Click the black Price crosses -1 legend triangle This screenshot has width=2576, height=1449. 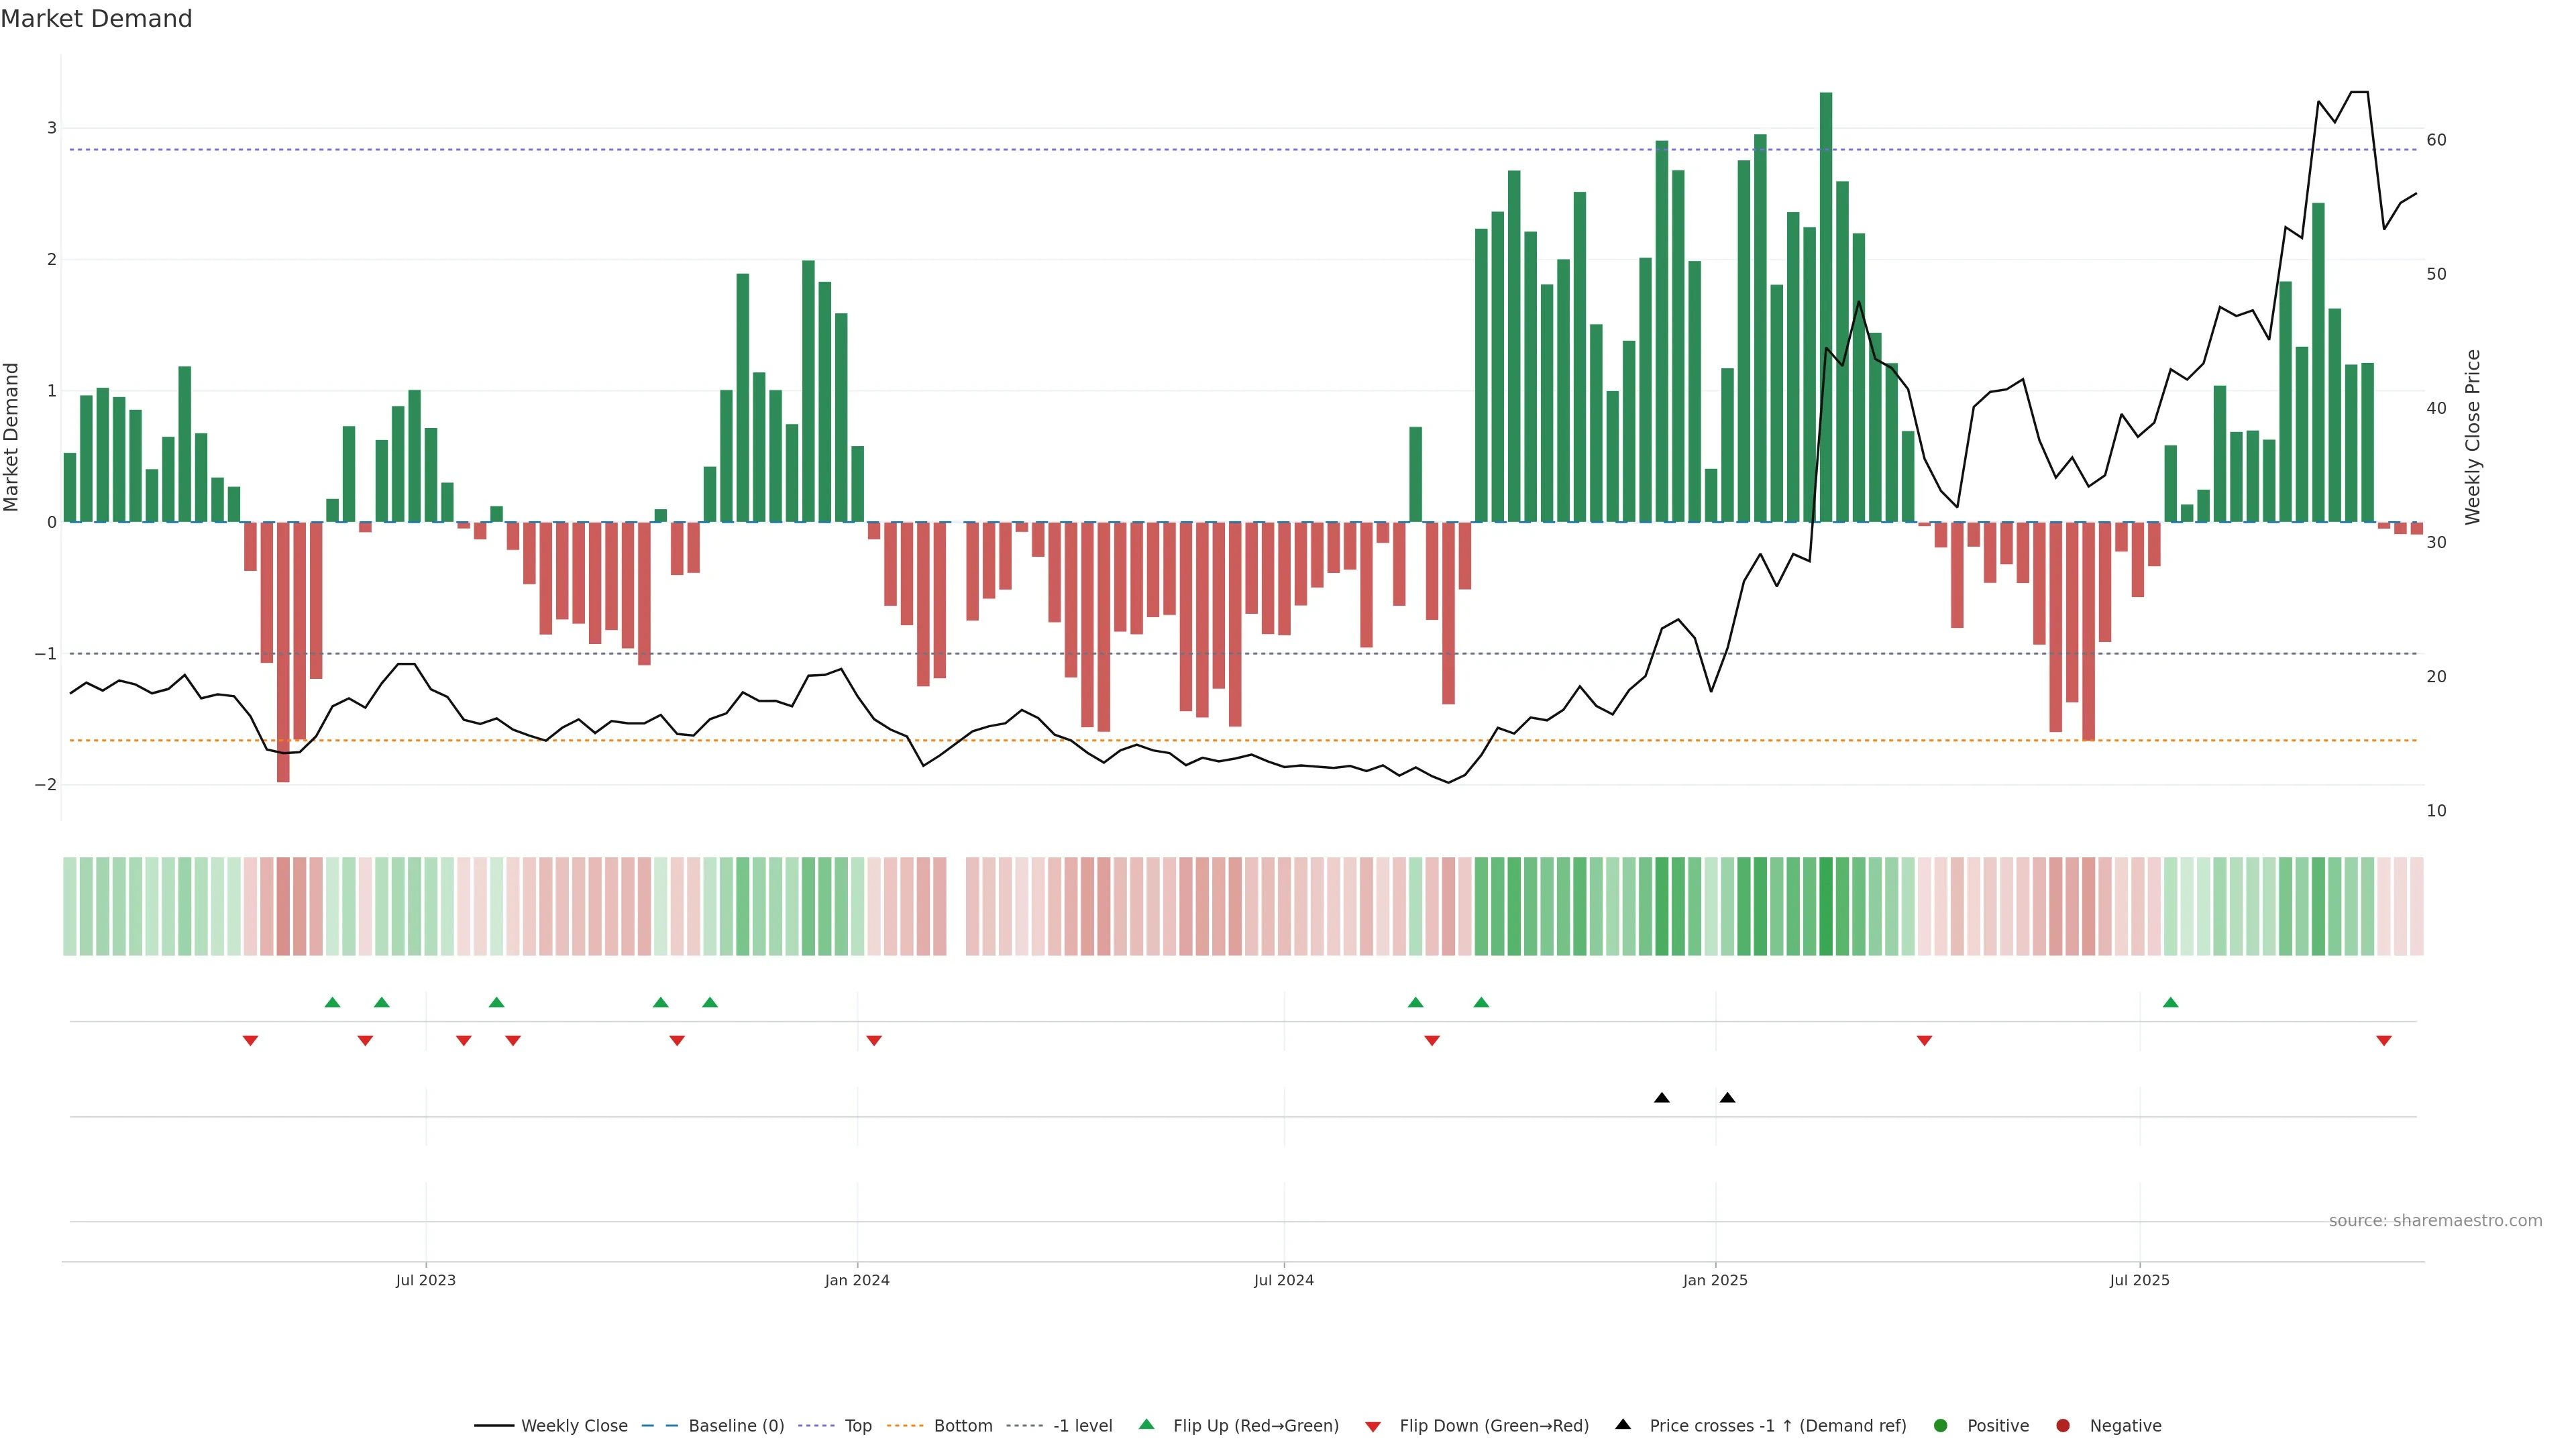coord(1623,1425)
